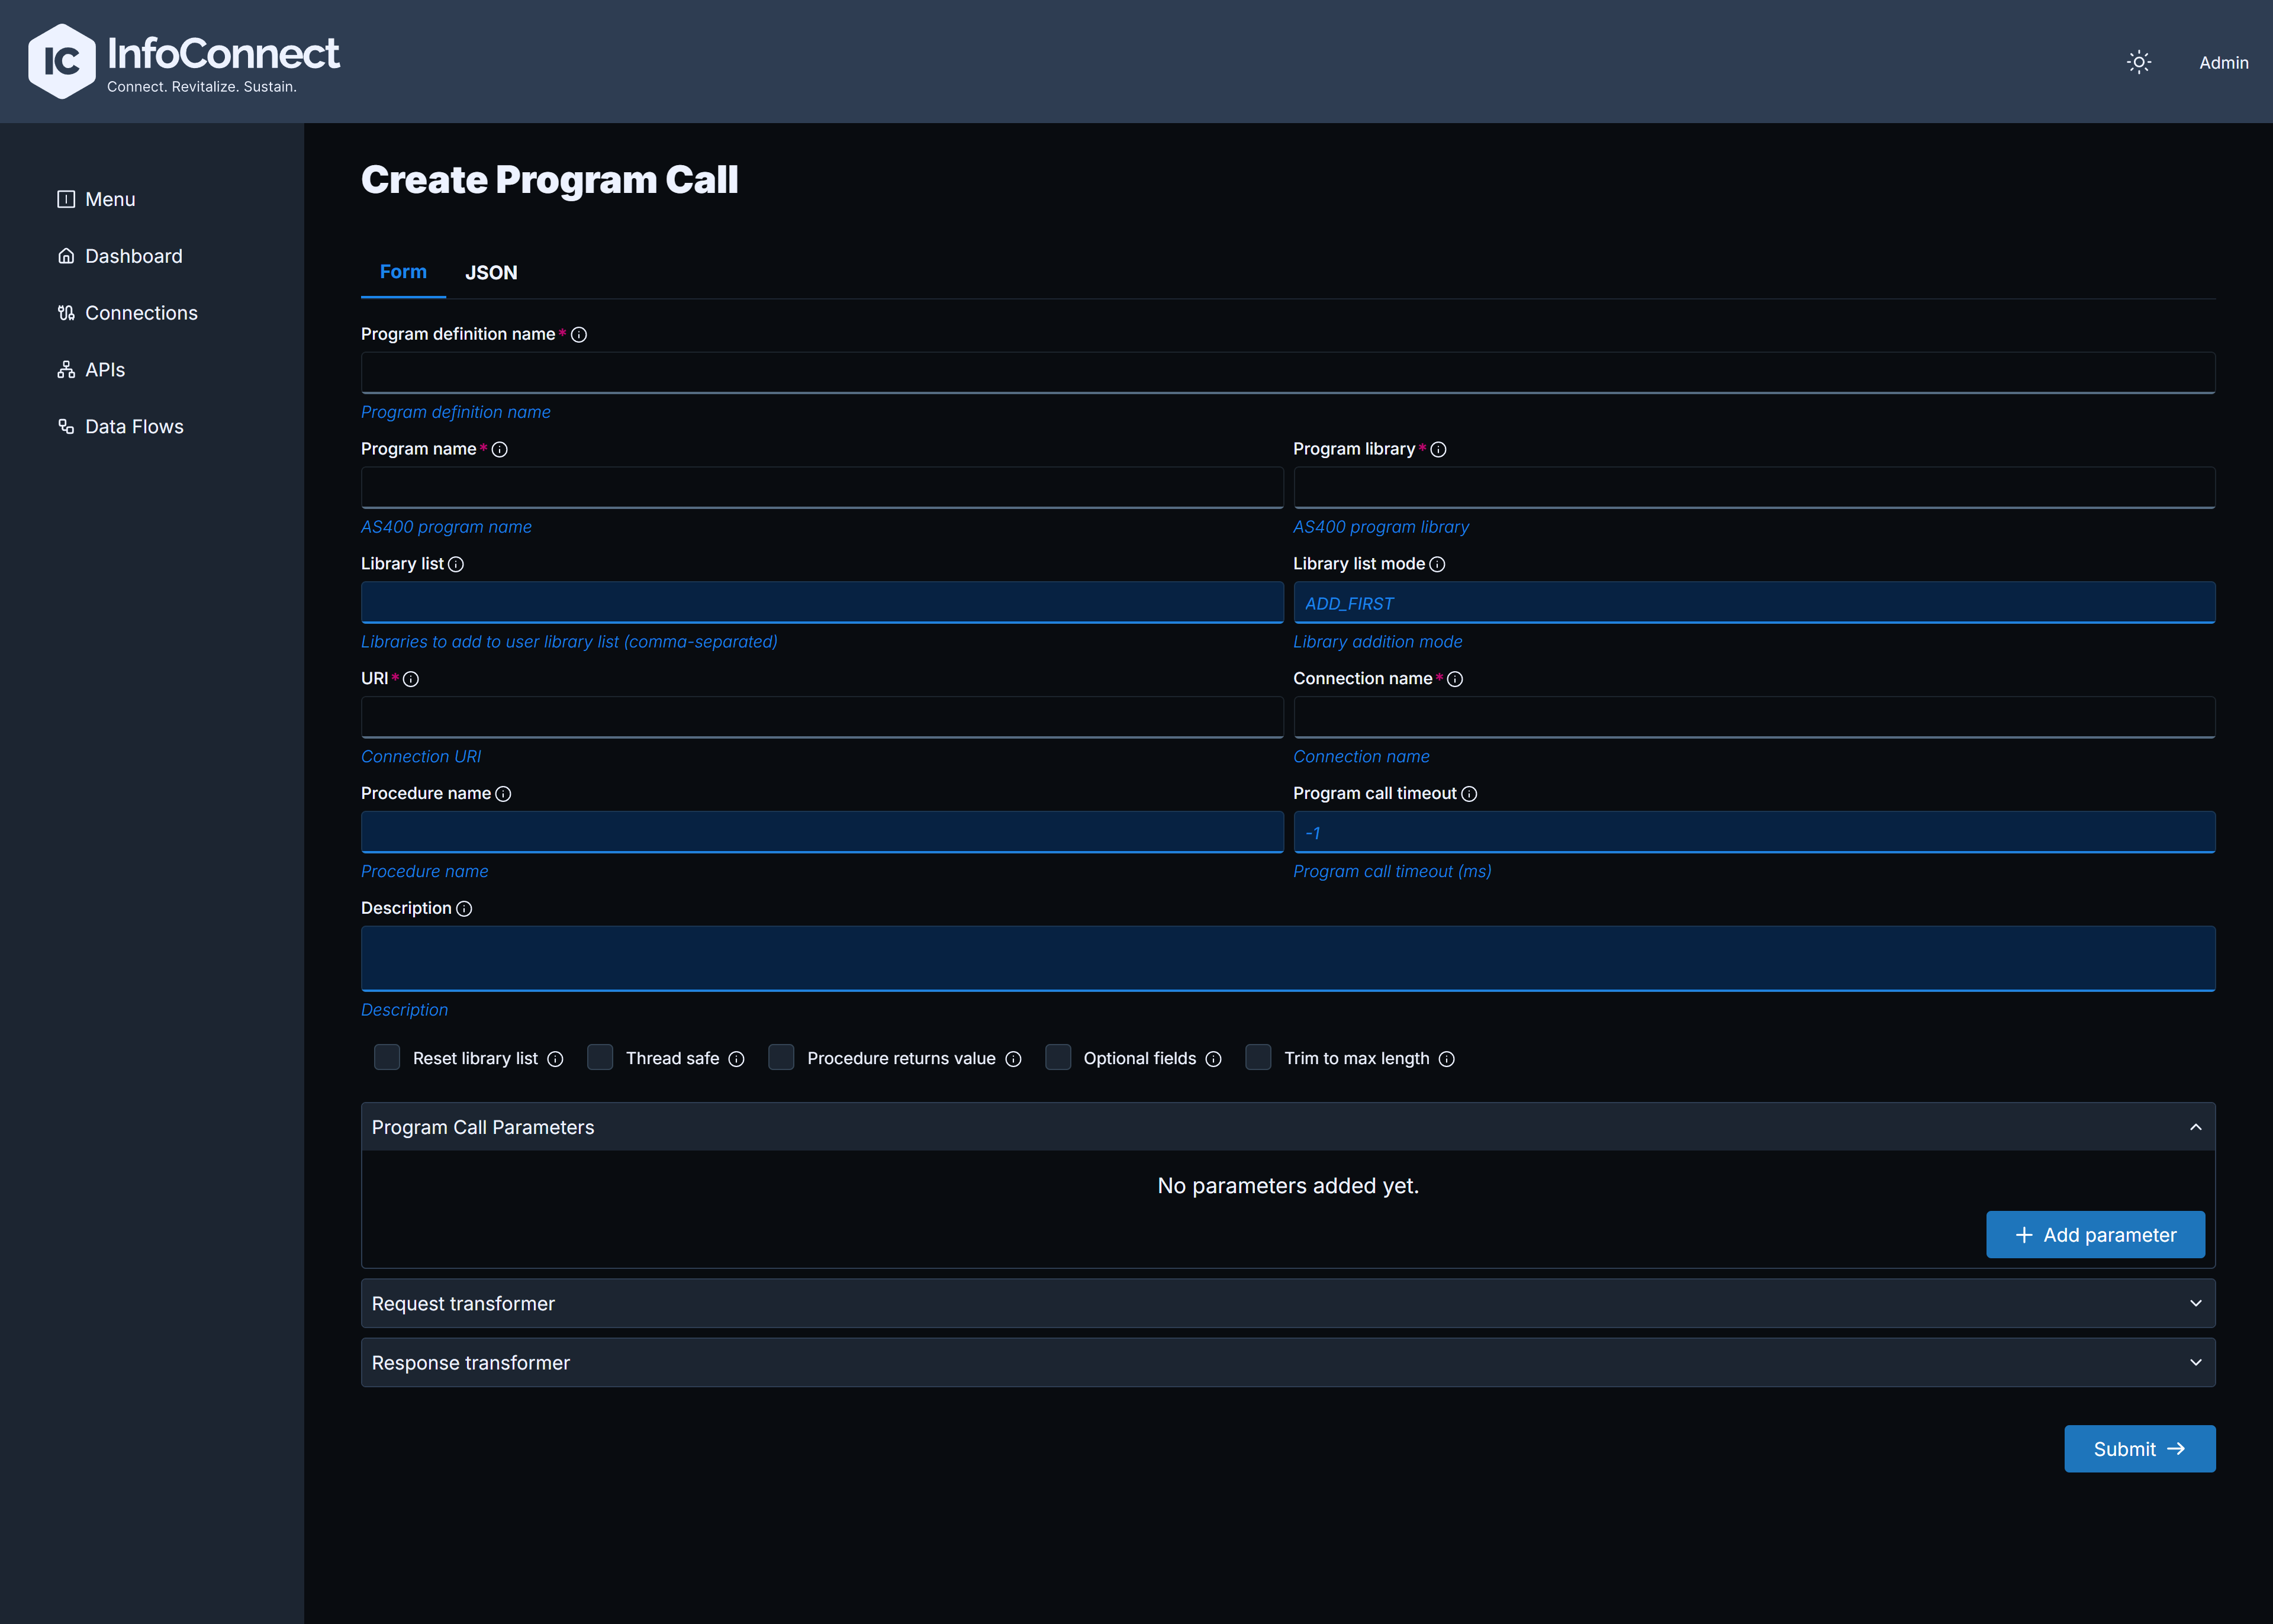
Task: Click info icon next to Library list mode
Action: [1437, 564]
